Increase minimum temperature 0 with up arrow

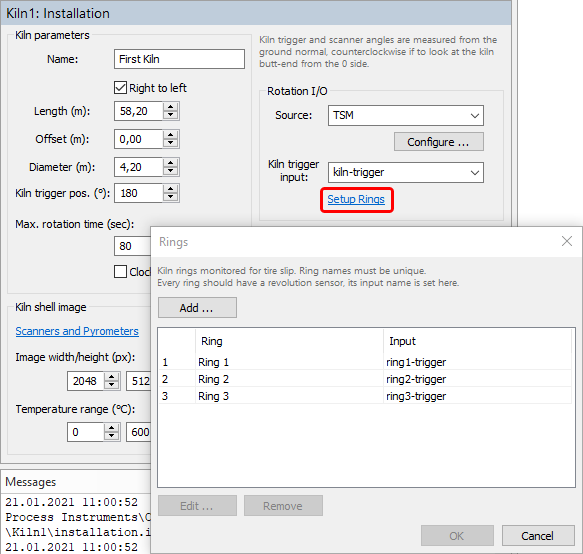[x=112, y=428]
